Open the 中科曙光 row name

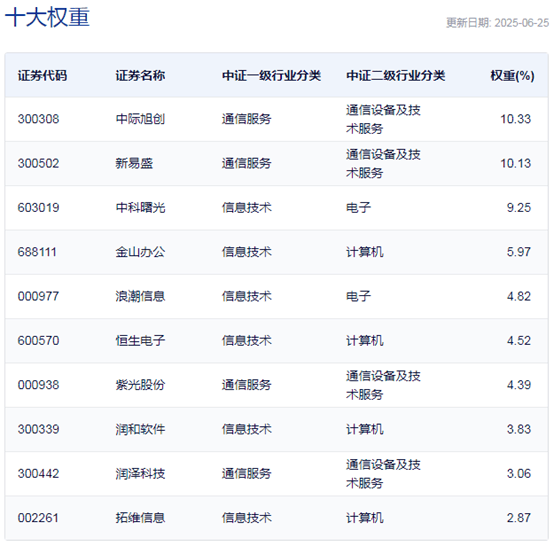coord(140,207)
